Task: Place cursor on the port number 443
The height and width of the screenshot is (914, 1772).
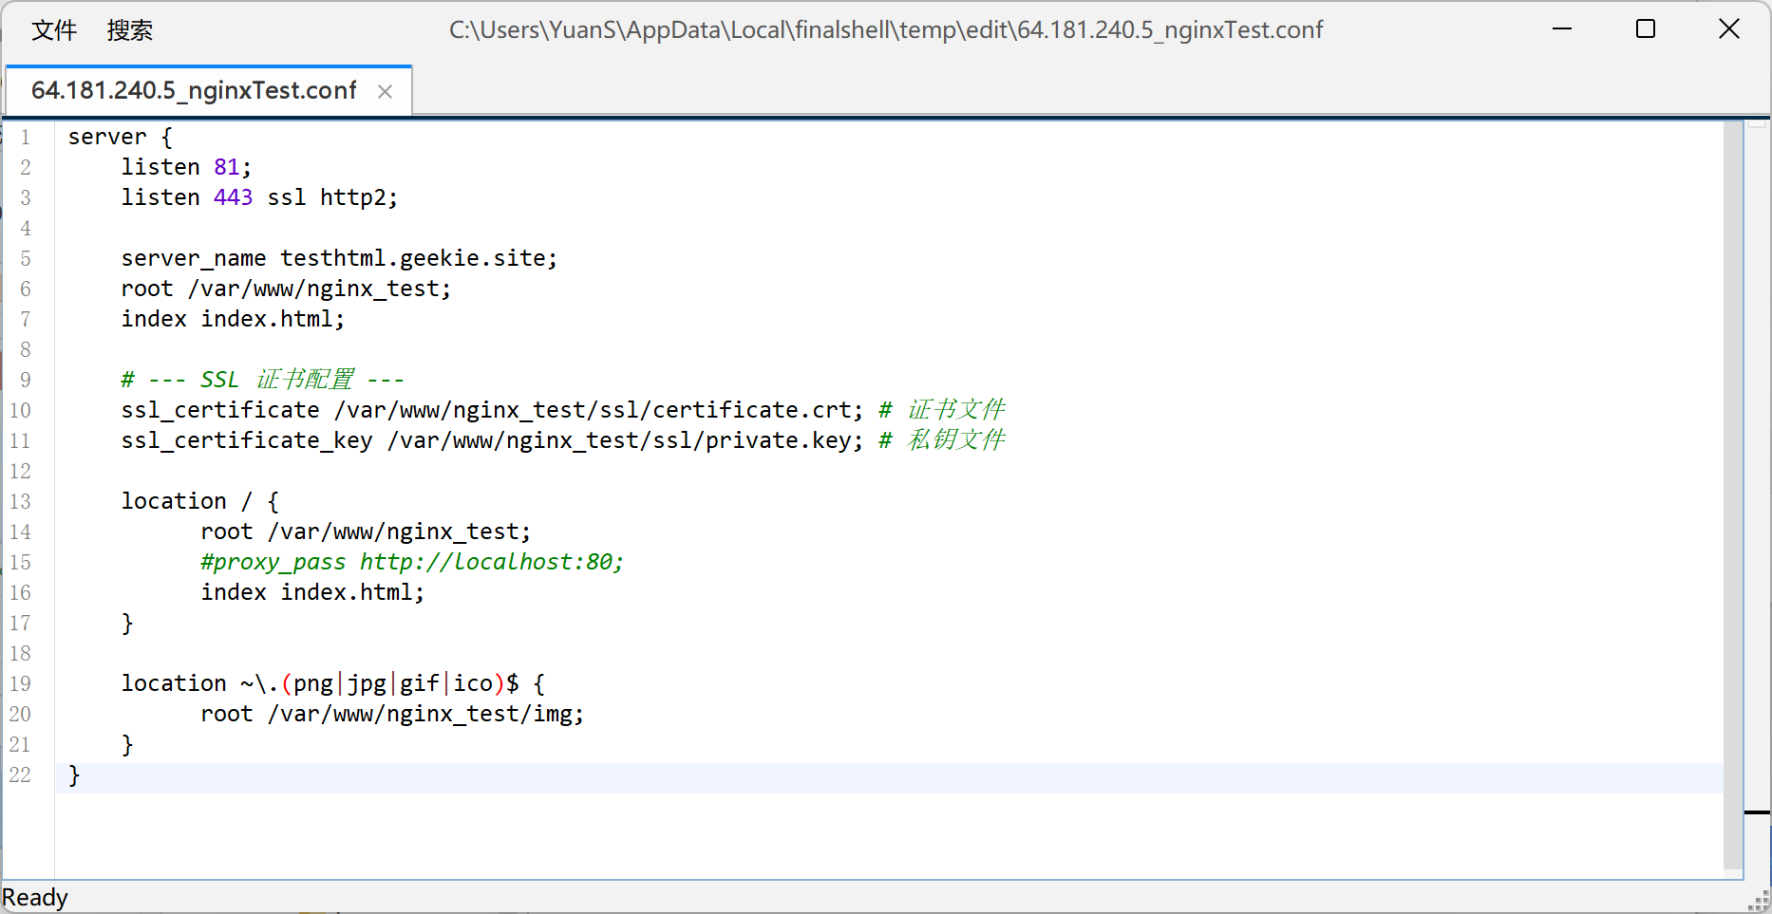Action: (x=233, y=198)
